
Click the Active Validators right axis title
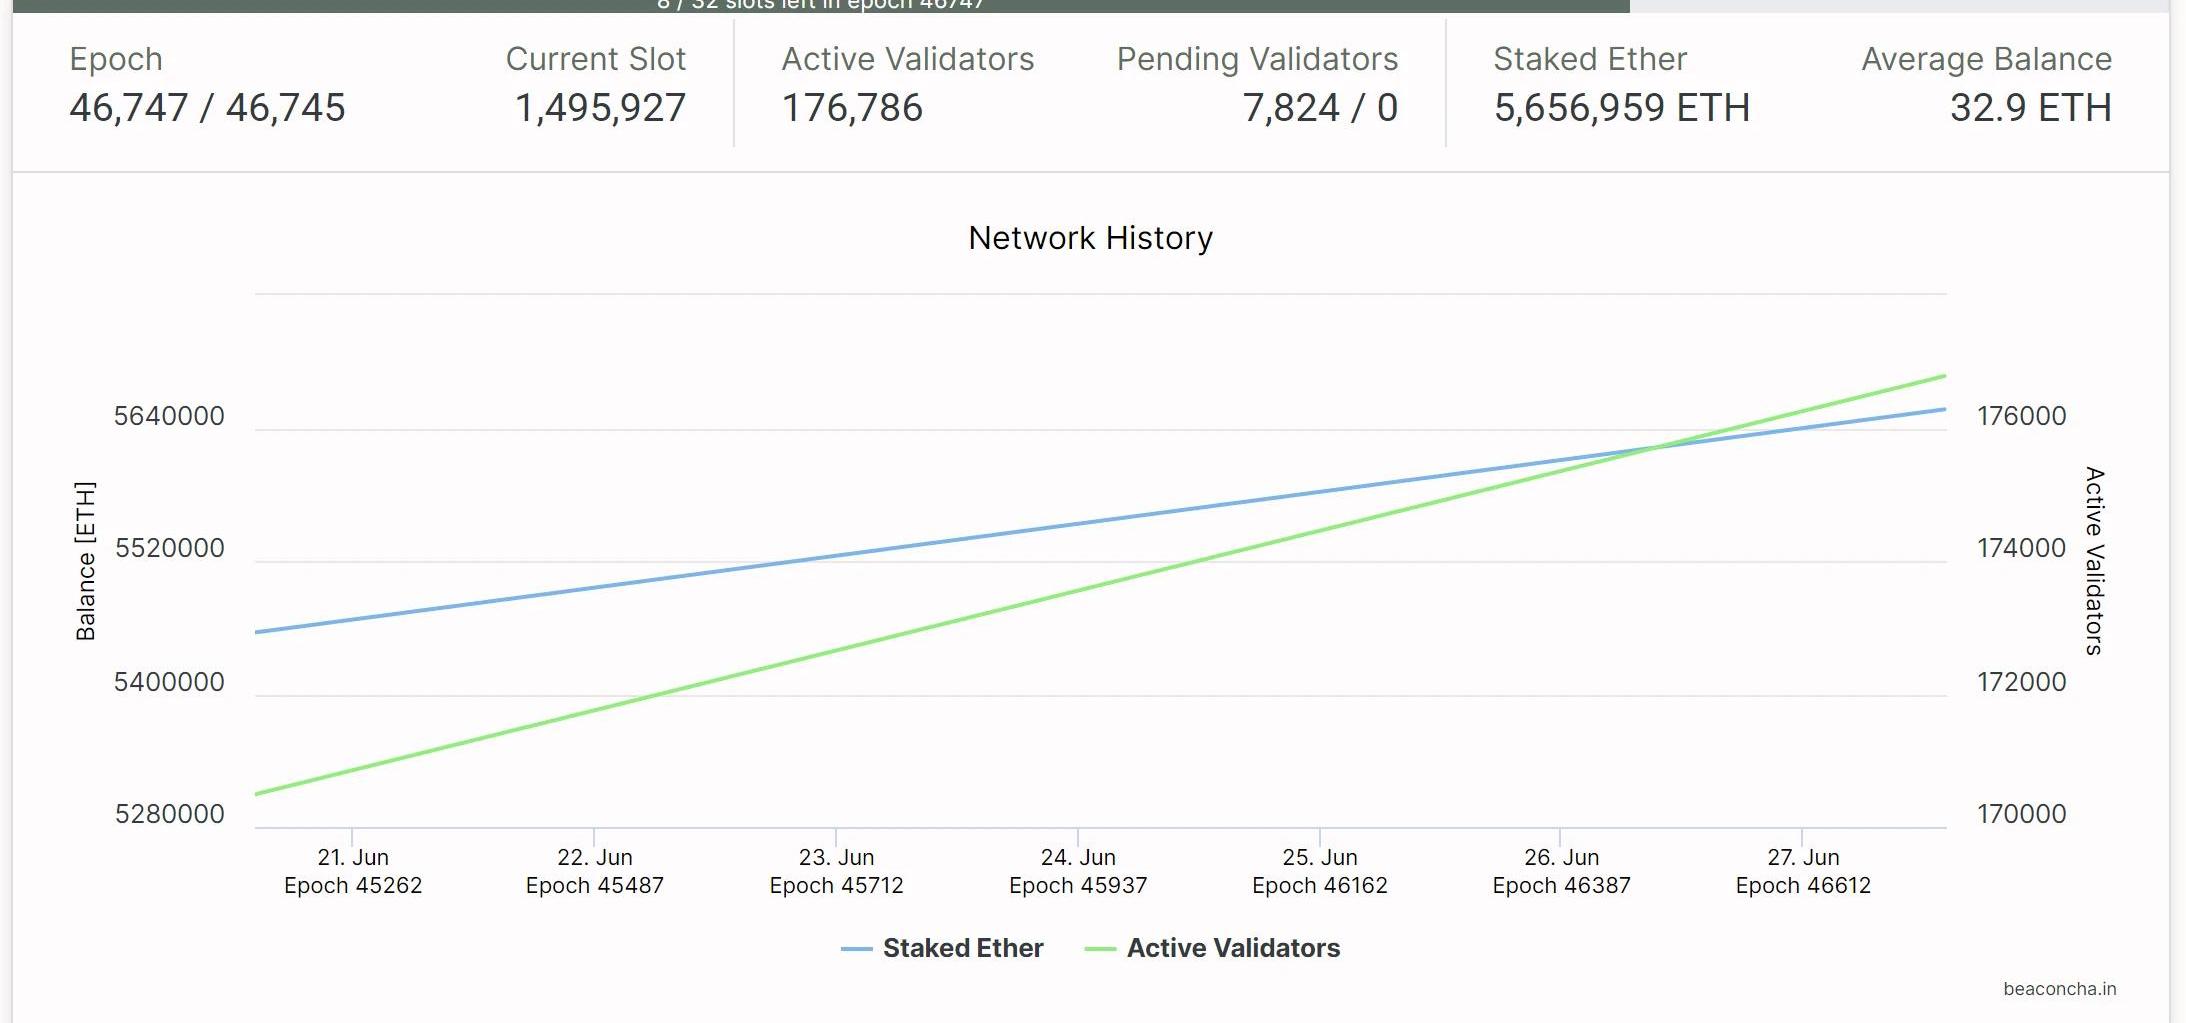pyautogui.click(x=2094, y=560)
